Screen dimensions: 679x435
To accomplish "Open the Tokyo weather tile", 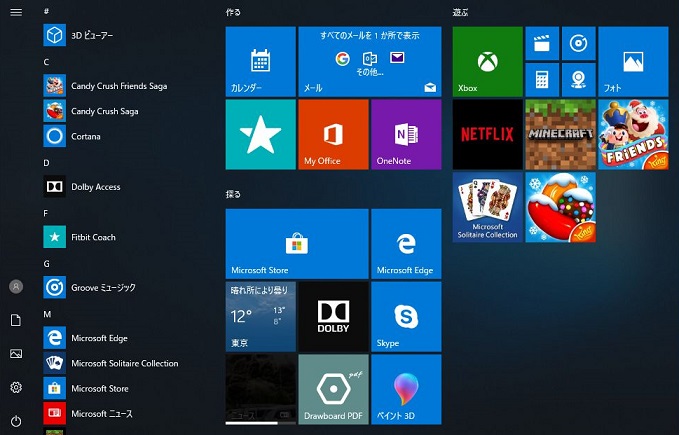I will 260,316.
